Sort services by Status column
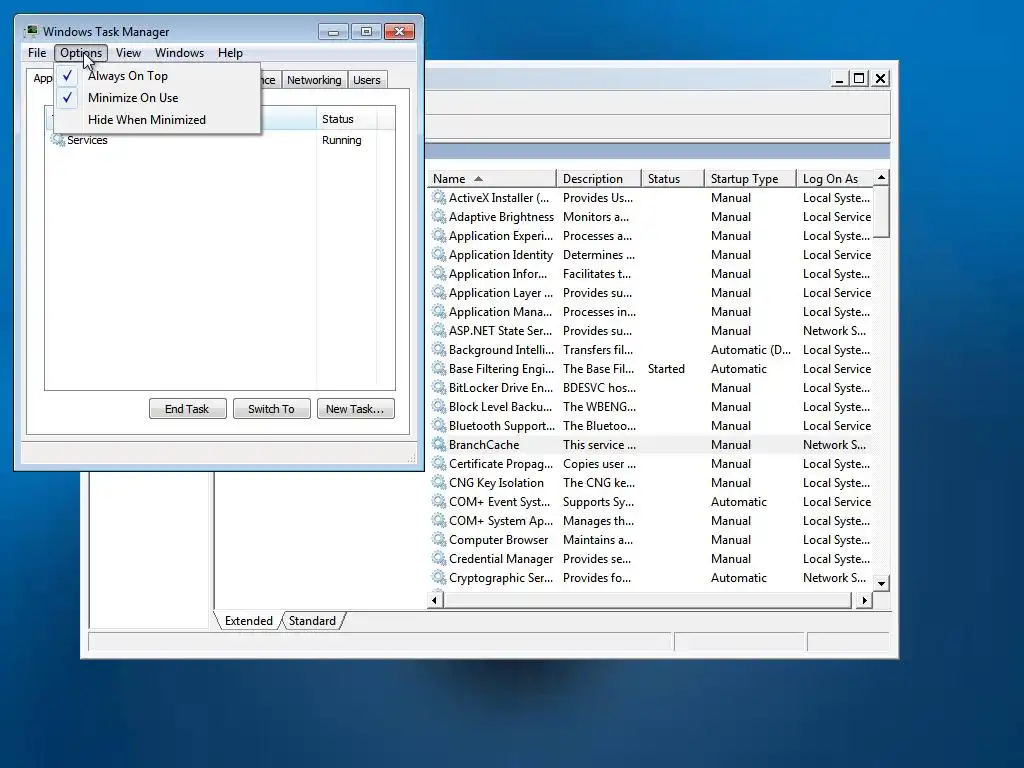 click(673, 179)
